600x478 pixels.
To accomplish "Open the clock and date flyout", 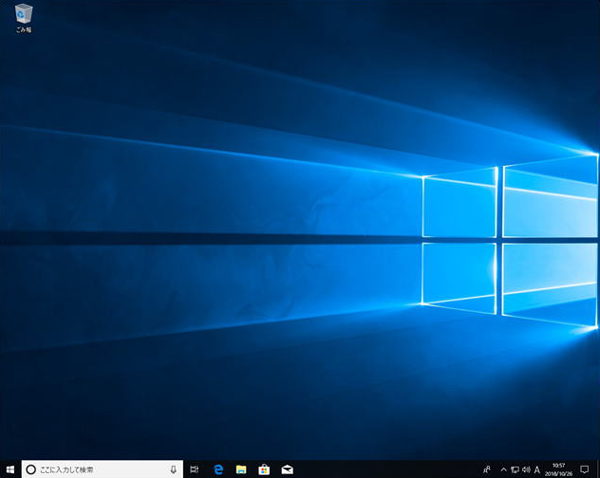I will tap(559, 470).
